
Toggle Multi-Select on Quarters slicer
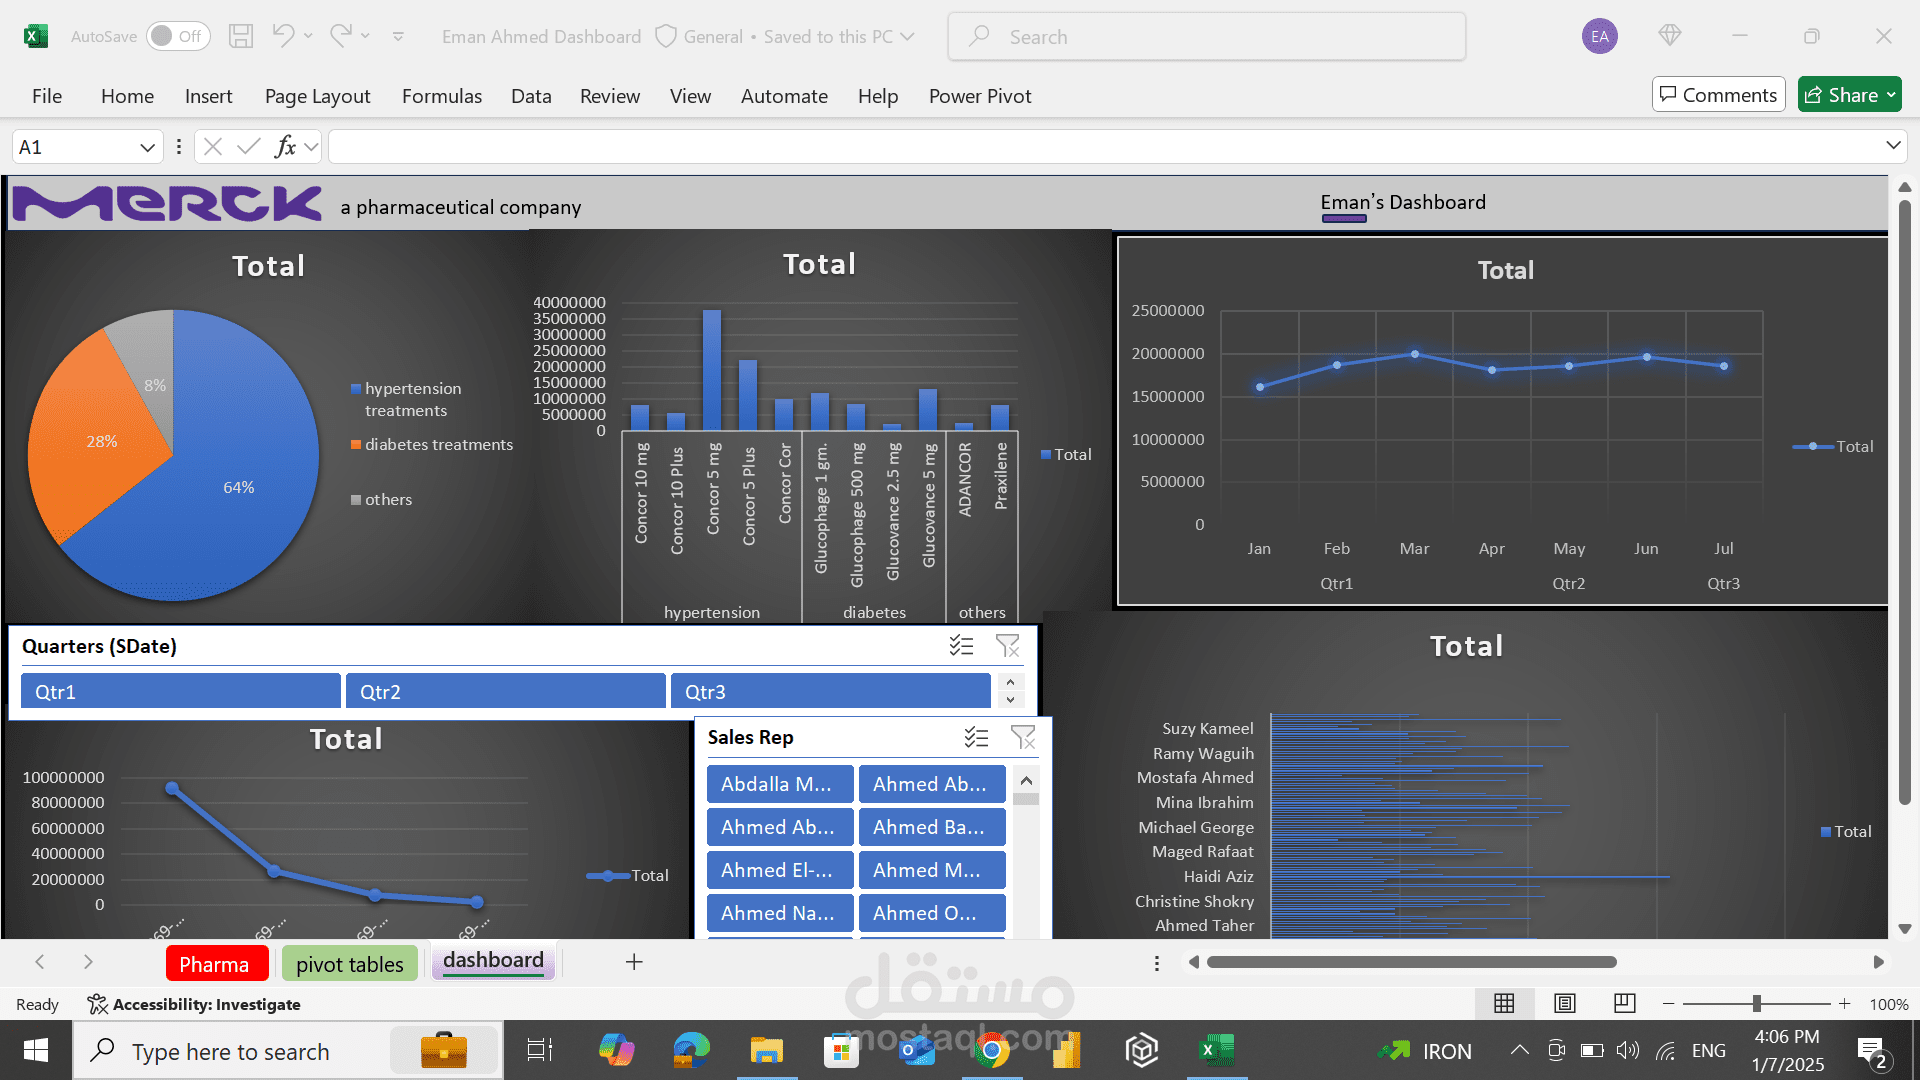(961, 646)
